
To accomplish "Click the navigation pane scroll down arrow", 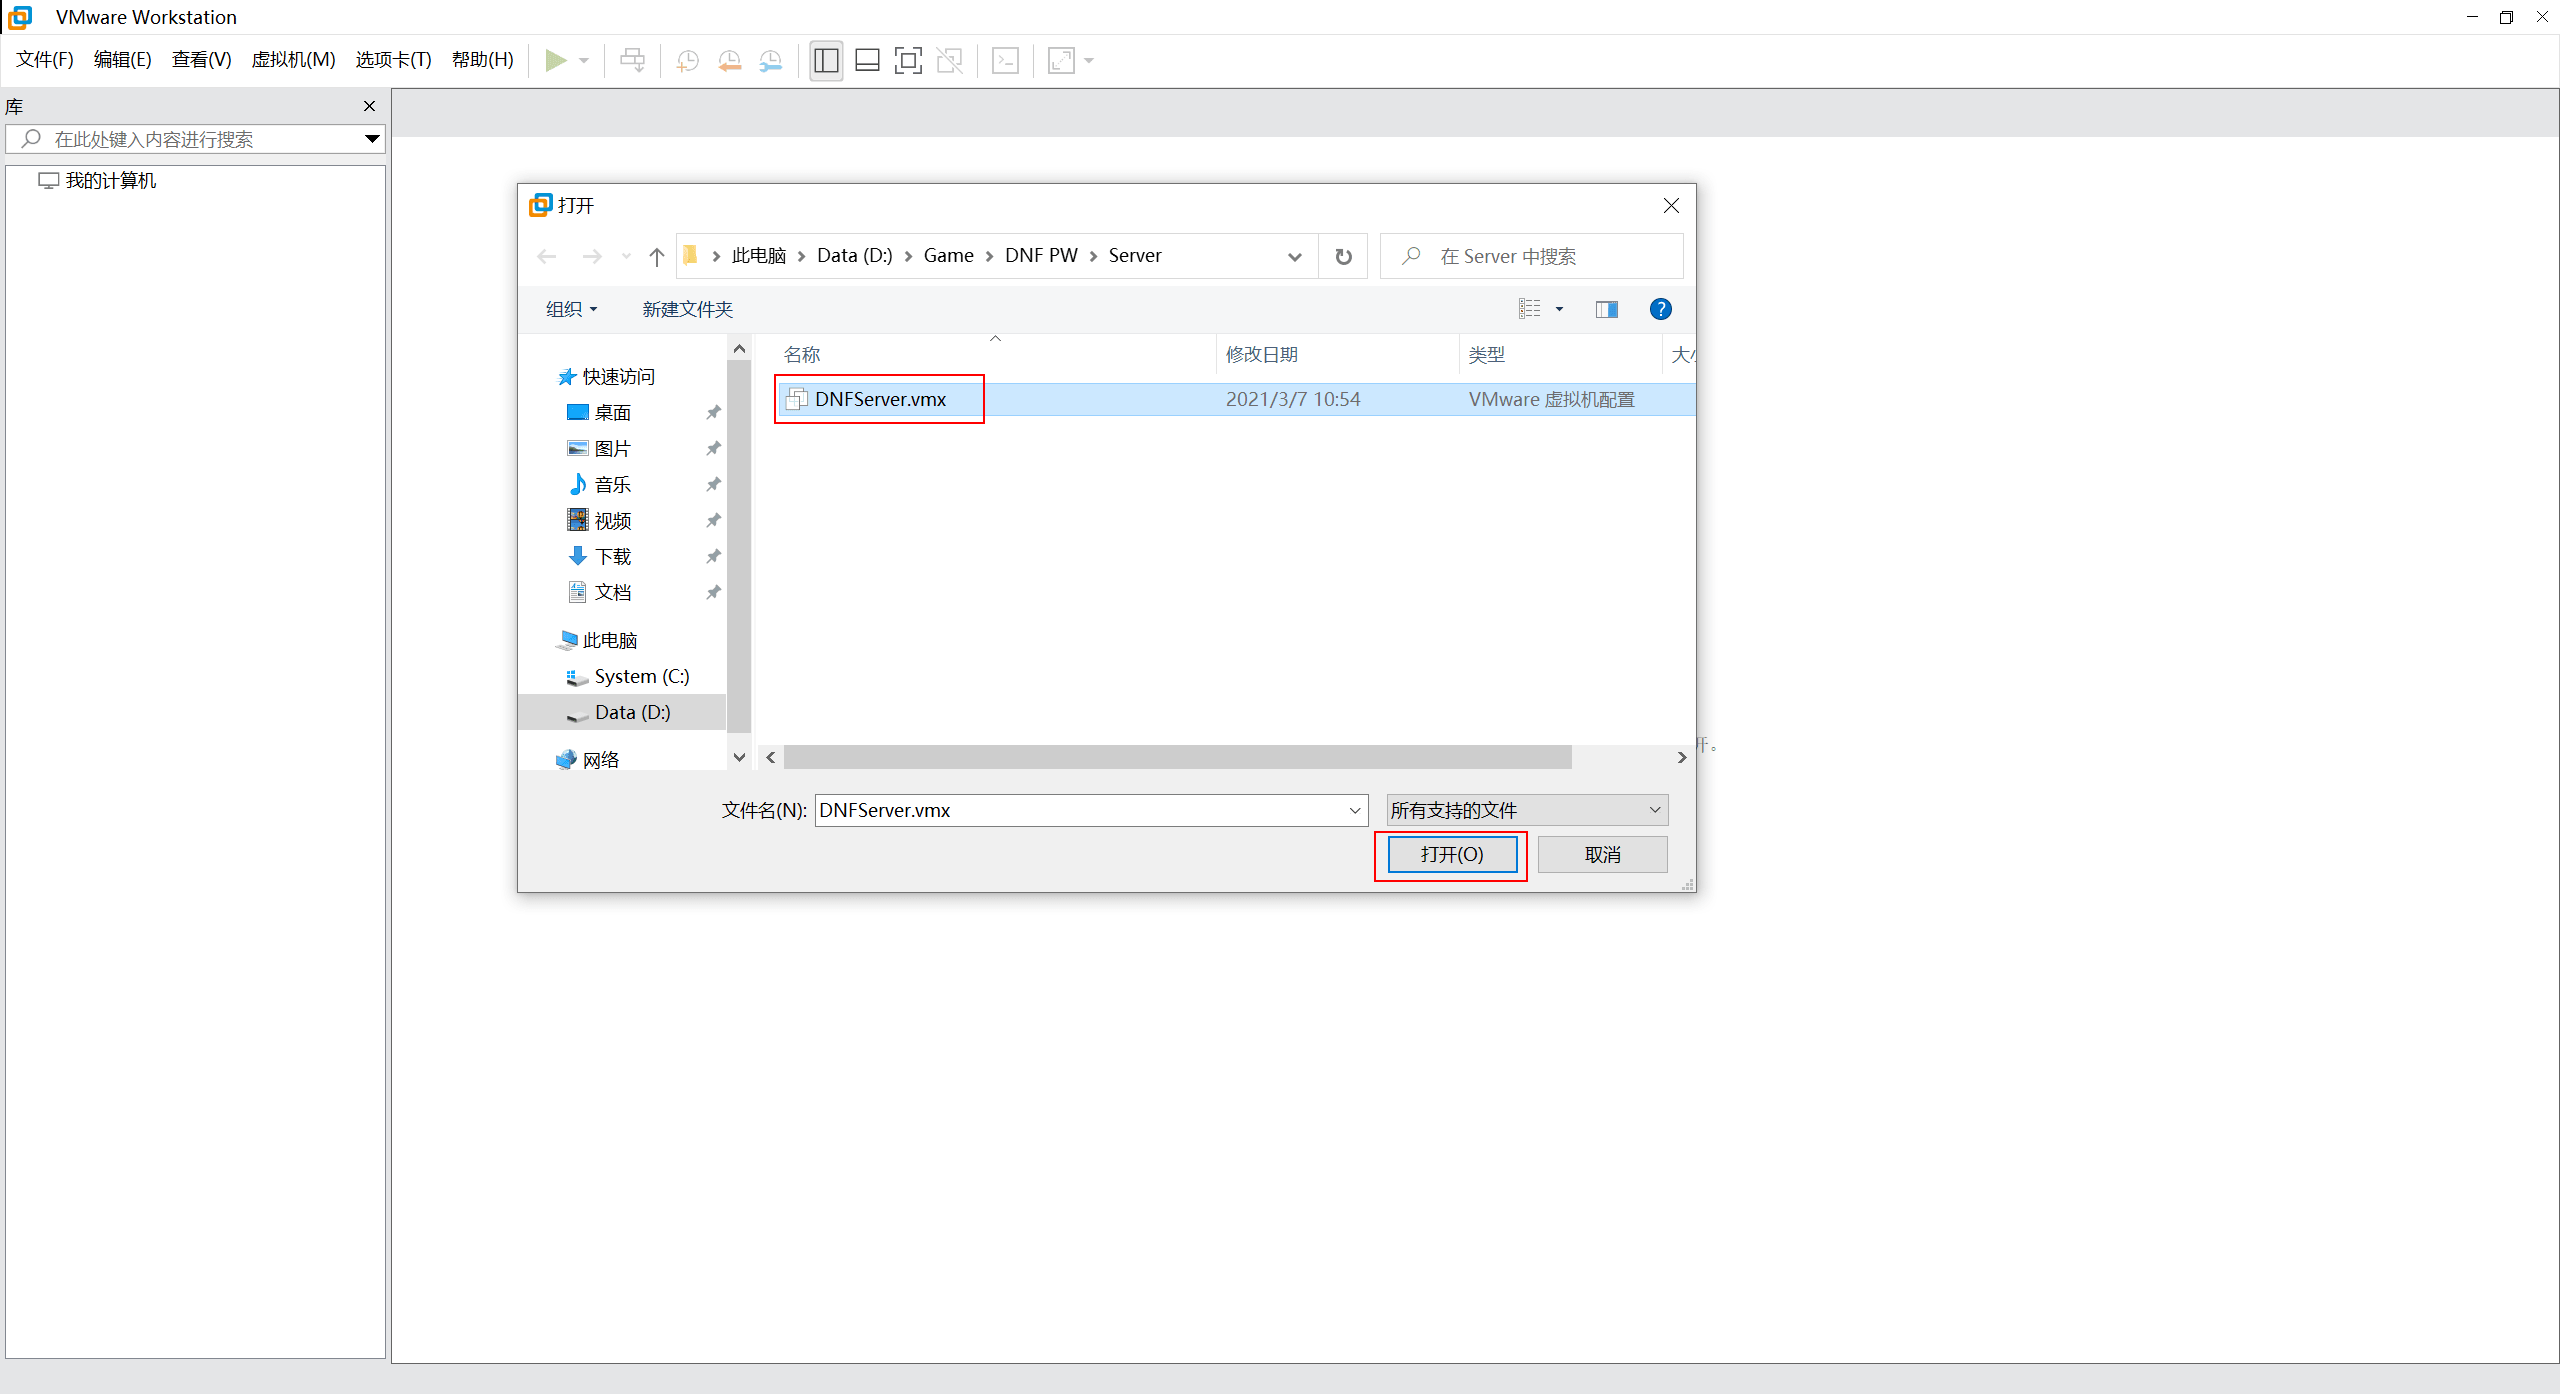I will pos(739,758).
